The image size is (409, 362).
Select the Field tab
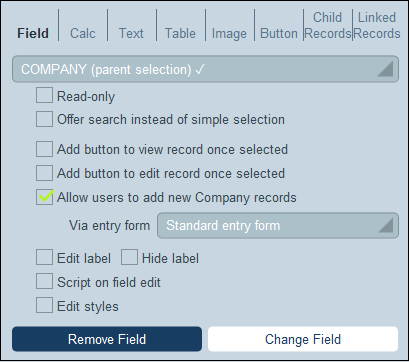(33, 33)
